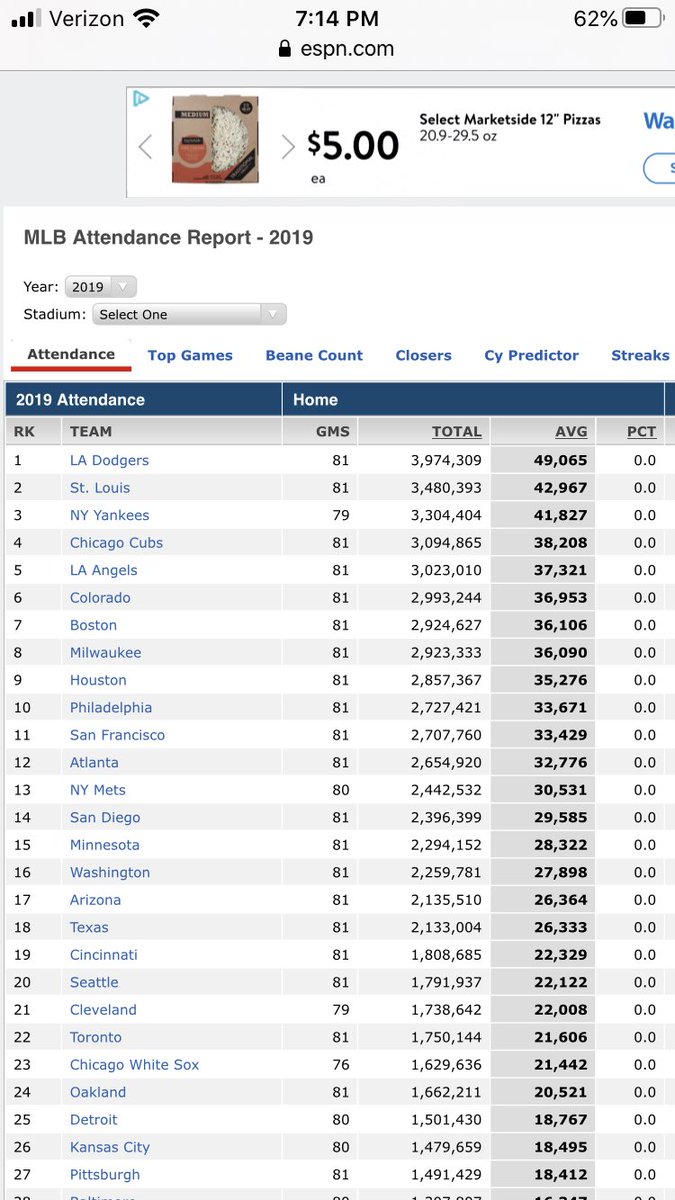
Task: Open the Cleveland team link
Action: point(103,1010)
